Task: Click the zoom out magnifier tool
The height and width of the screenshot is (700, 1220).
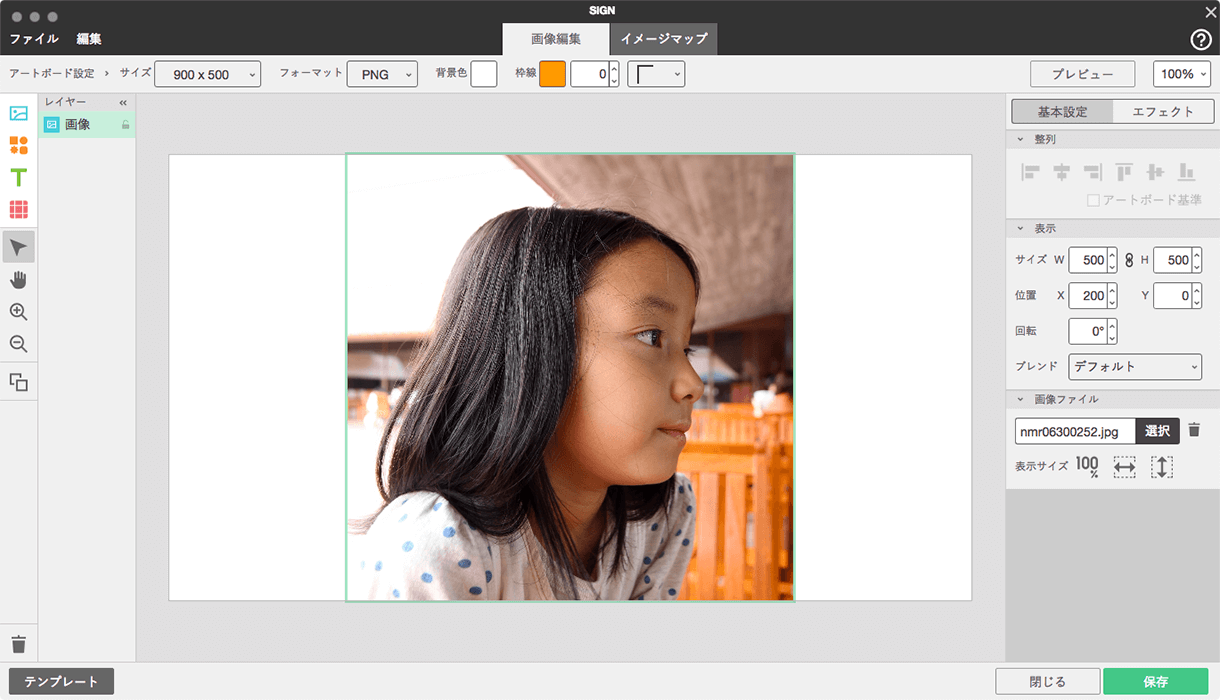Action: (18, 344)
